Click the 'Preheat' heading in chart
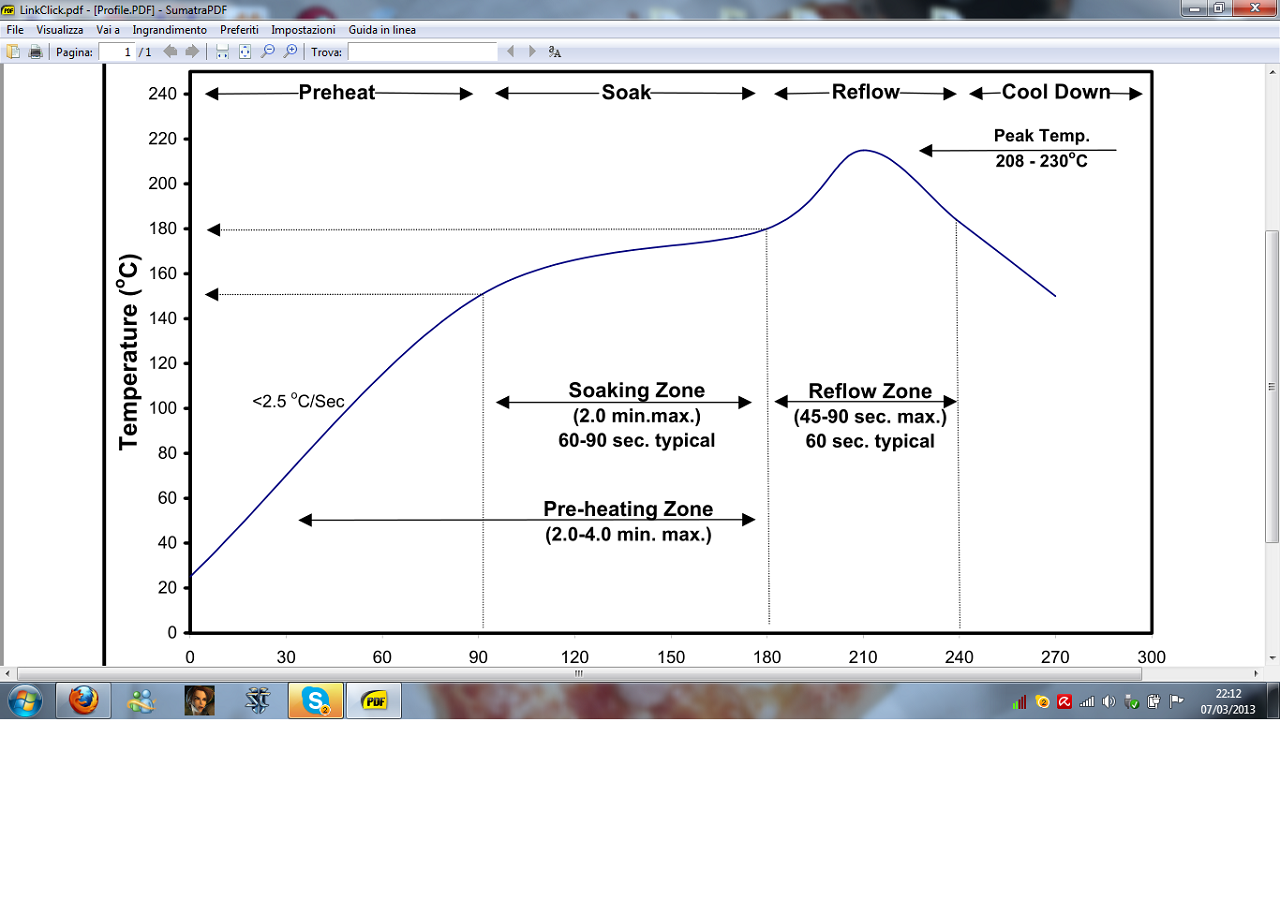1280x899 pixels. click(x=337, y=93)
